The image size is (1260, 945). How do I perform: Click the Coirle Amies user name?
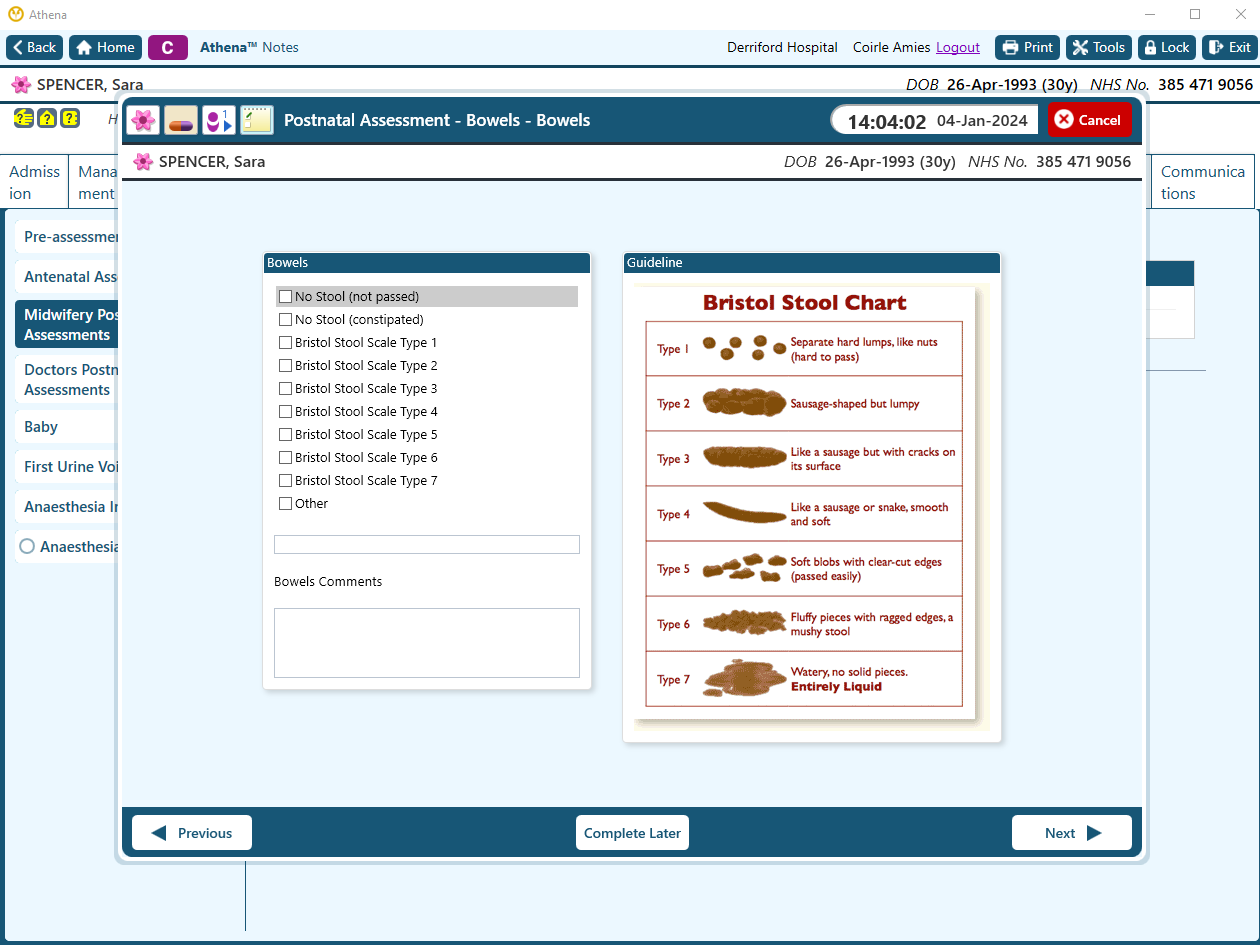pos(891,47)
